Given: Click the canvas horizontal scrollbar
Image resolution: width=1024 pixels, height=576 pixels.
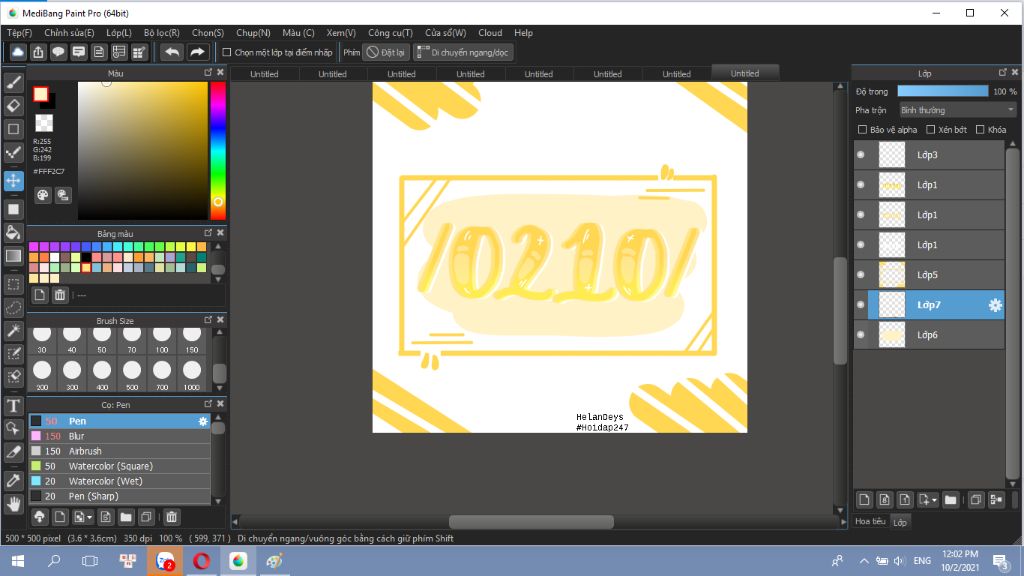Looking at the screenshot, I should pos(531,522).
